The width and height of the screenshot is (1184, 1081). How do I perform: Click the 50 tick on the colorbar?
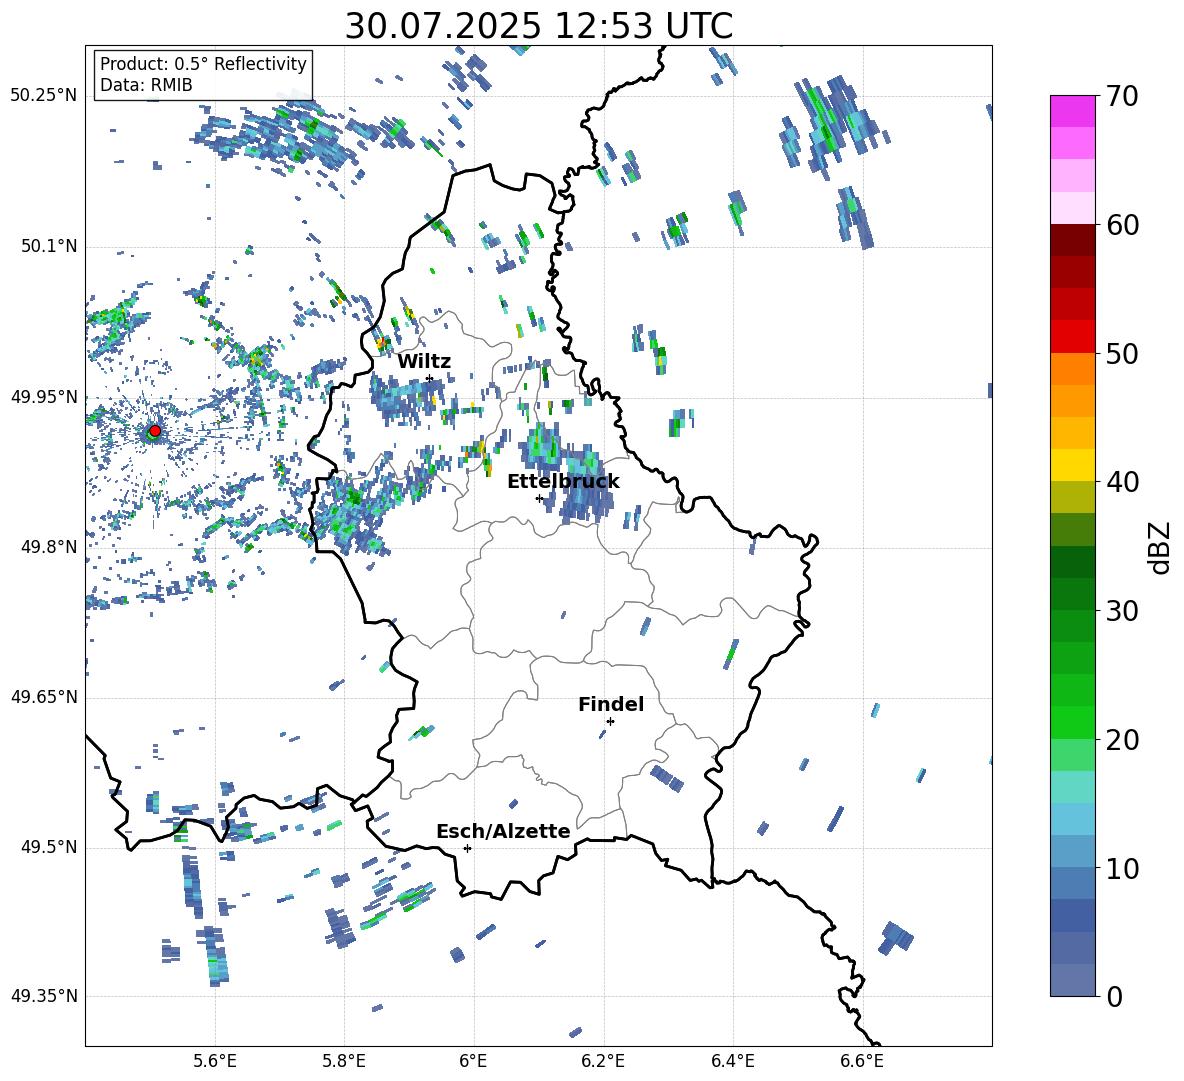tap(1122, 353)
